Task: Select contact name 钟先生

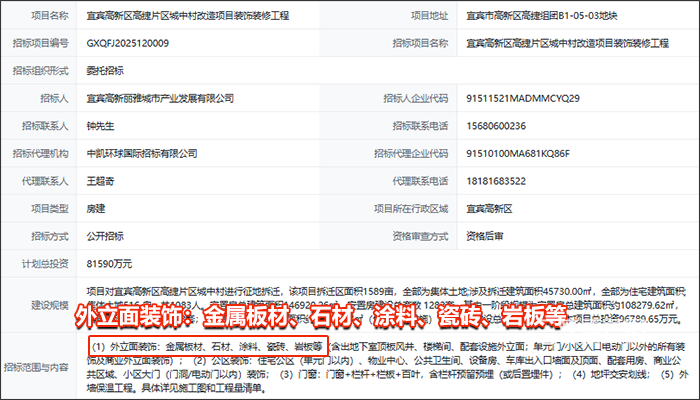Action: pyautogui.click(x=100, y=126)
